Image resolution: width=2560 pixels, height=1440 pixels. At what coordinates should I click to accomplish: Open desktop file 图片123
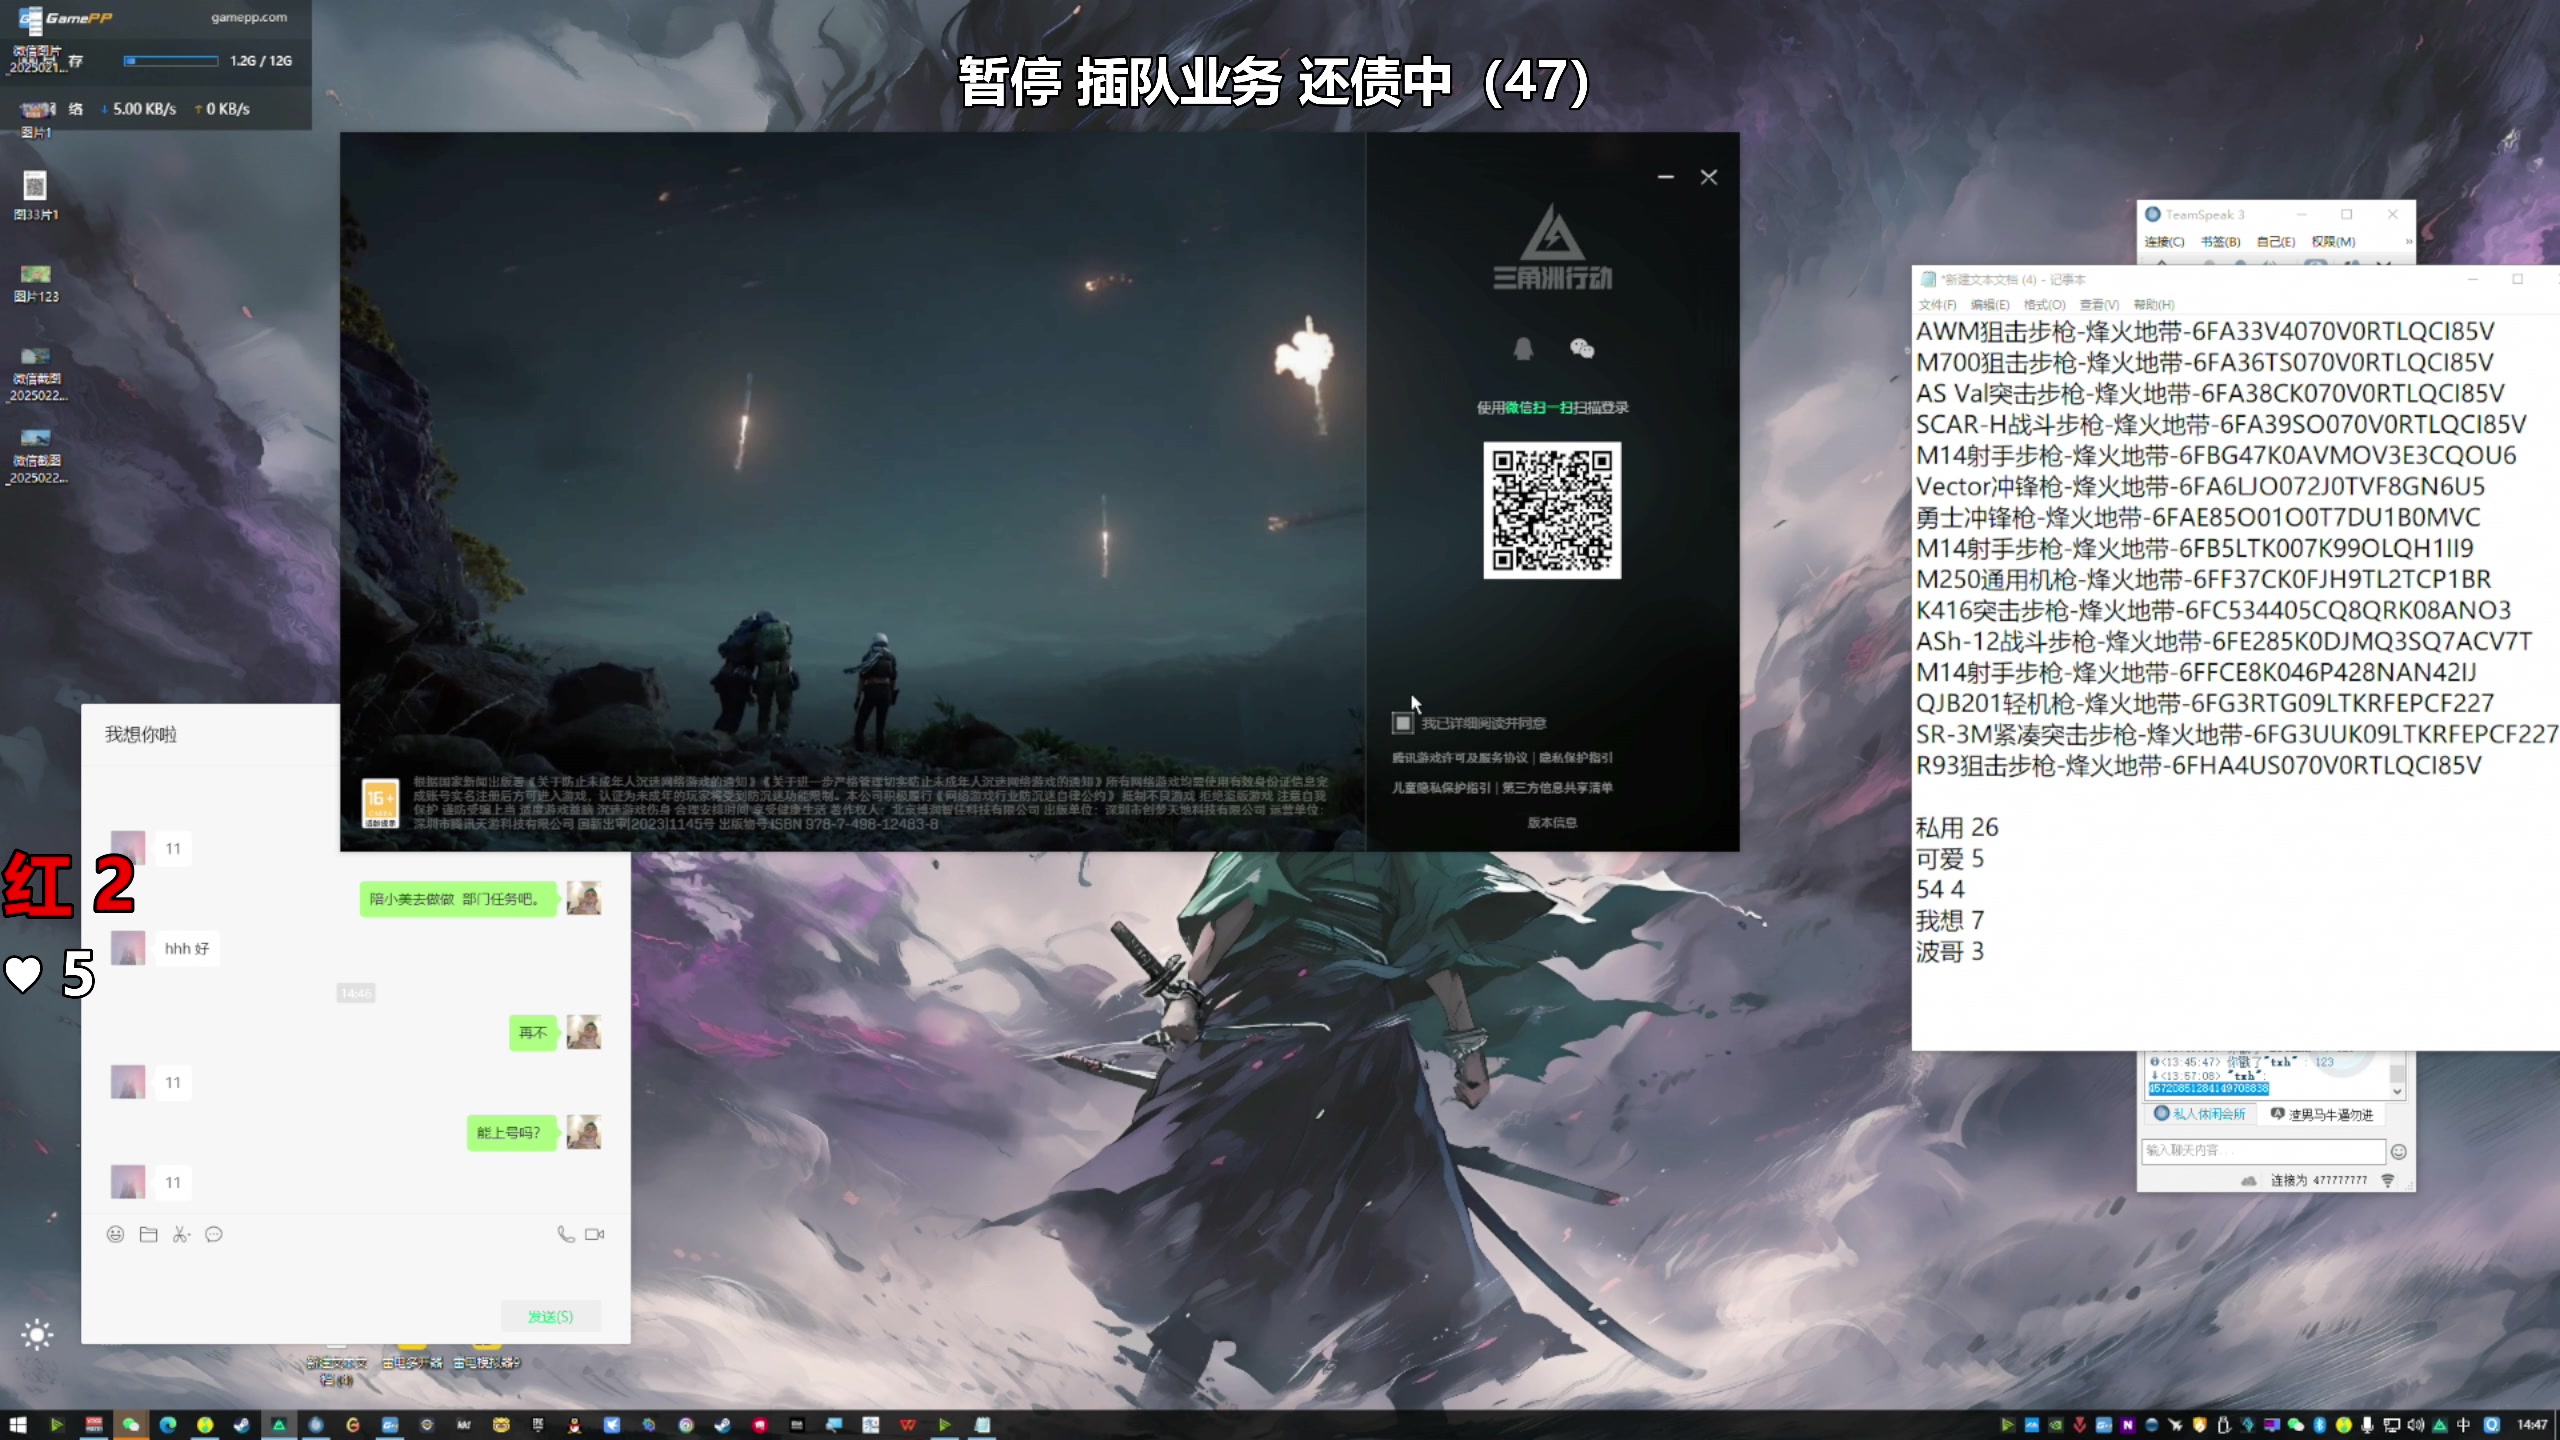pyautogui.click(x=35, y=282)
